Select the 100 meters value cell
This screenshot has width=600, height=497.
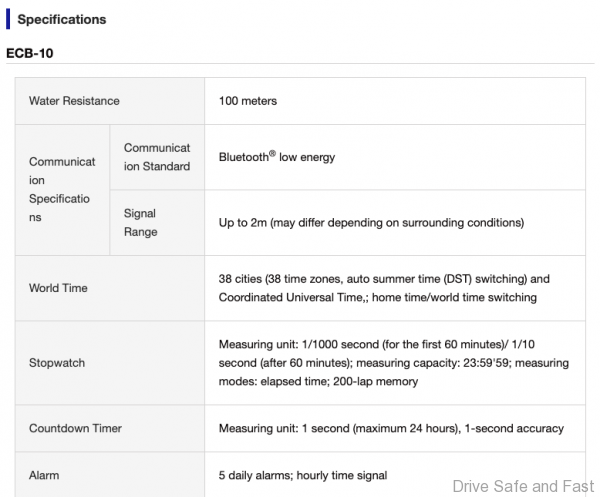tap(248, 101)
